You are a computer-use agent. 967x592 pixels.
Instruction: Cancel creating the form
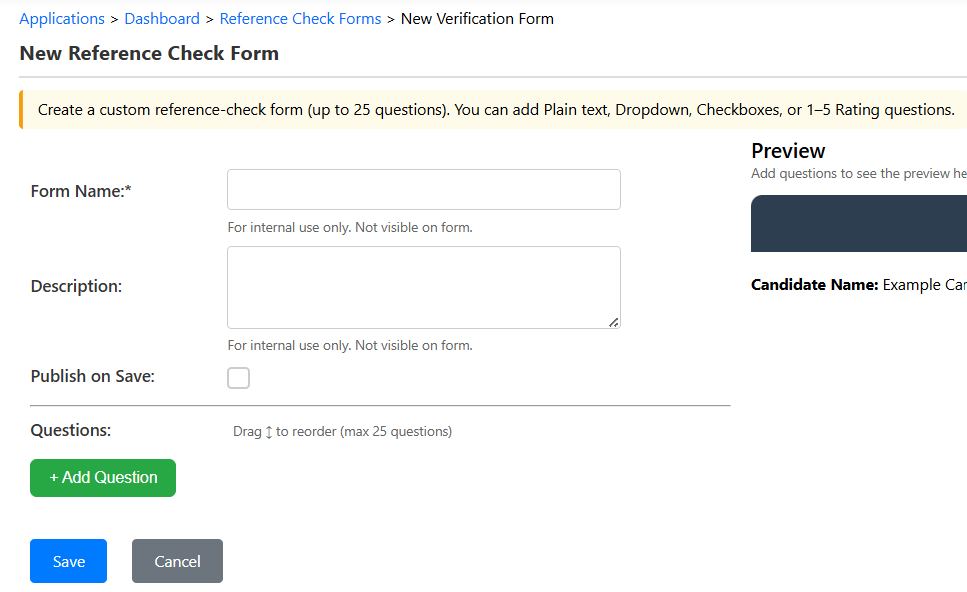click(177, 561)
